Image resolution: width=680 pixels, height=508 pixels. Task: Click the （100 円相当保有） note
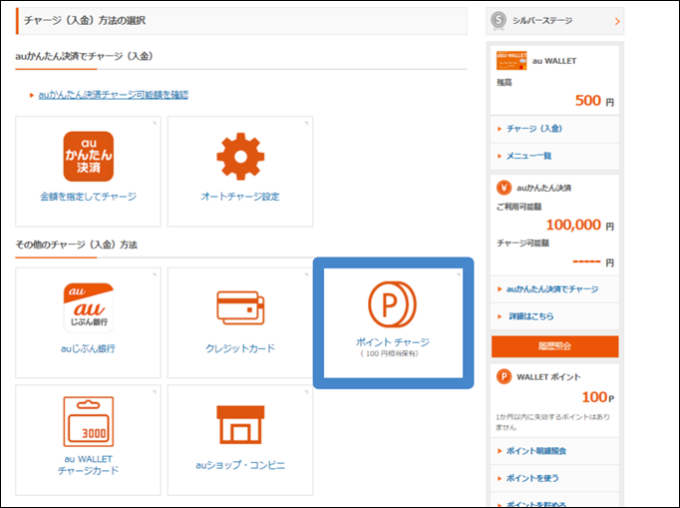point(389,354)
